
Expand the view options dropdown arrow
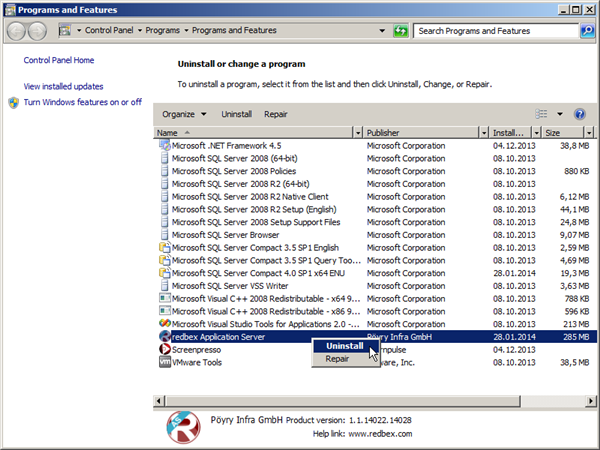pyautogui.click(x=560, y=114)
